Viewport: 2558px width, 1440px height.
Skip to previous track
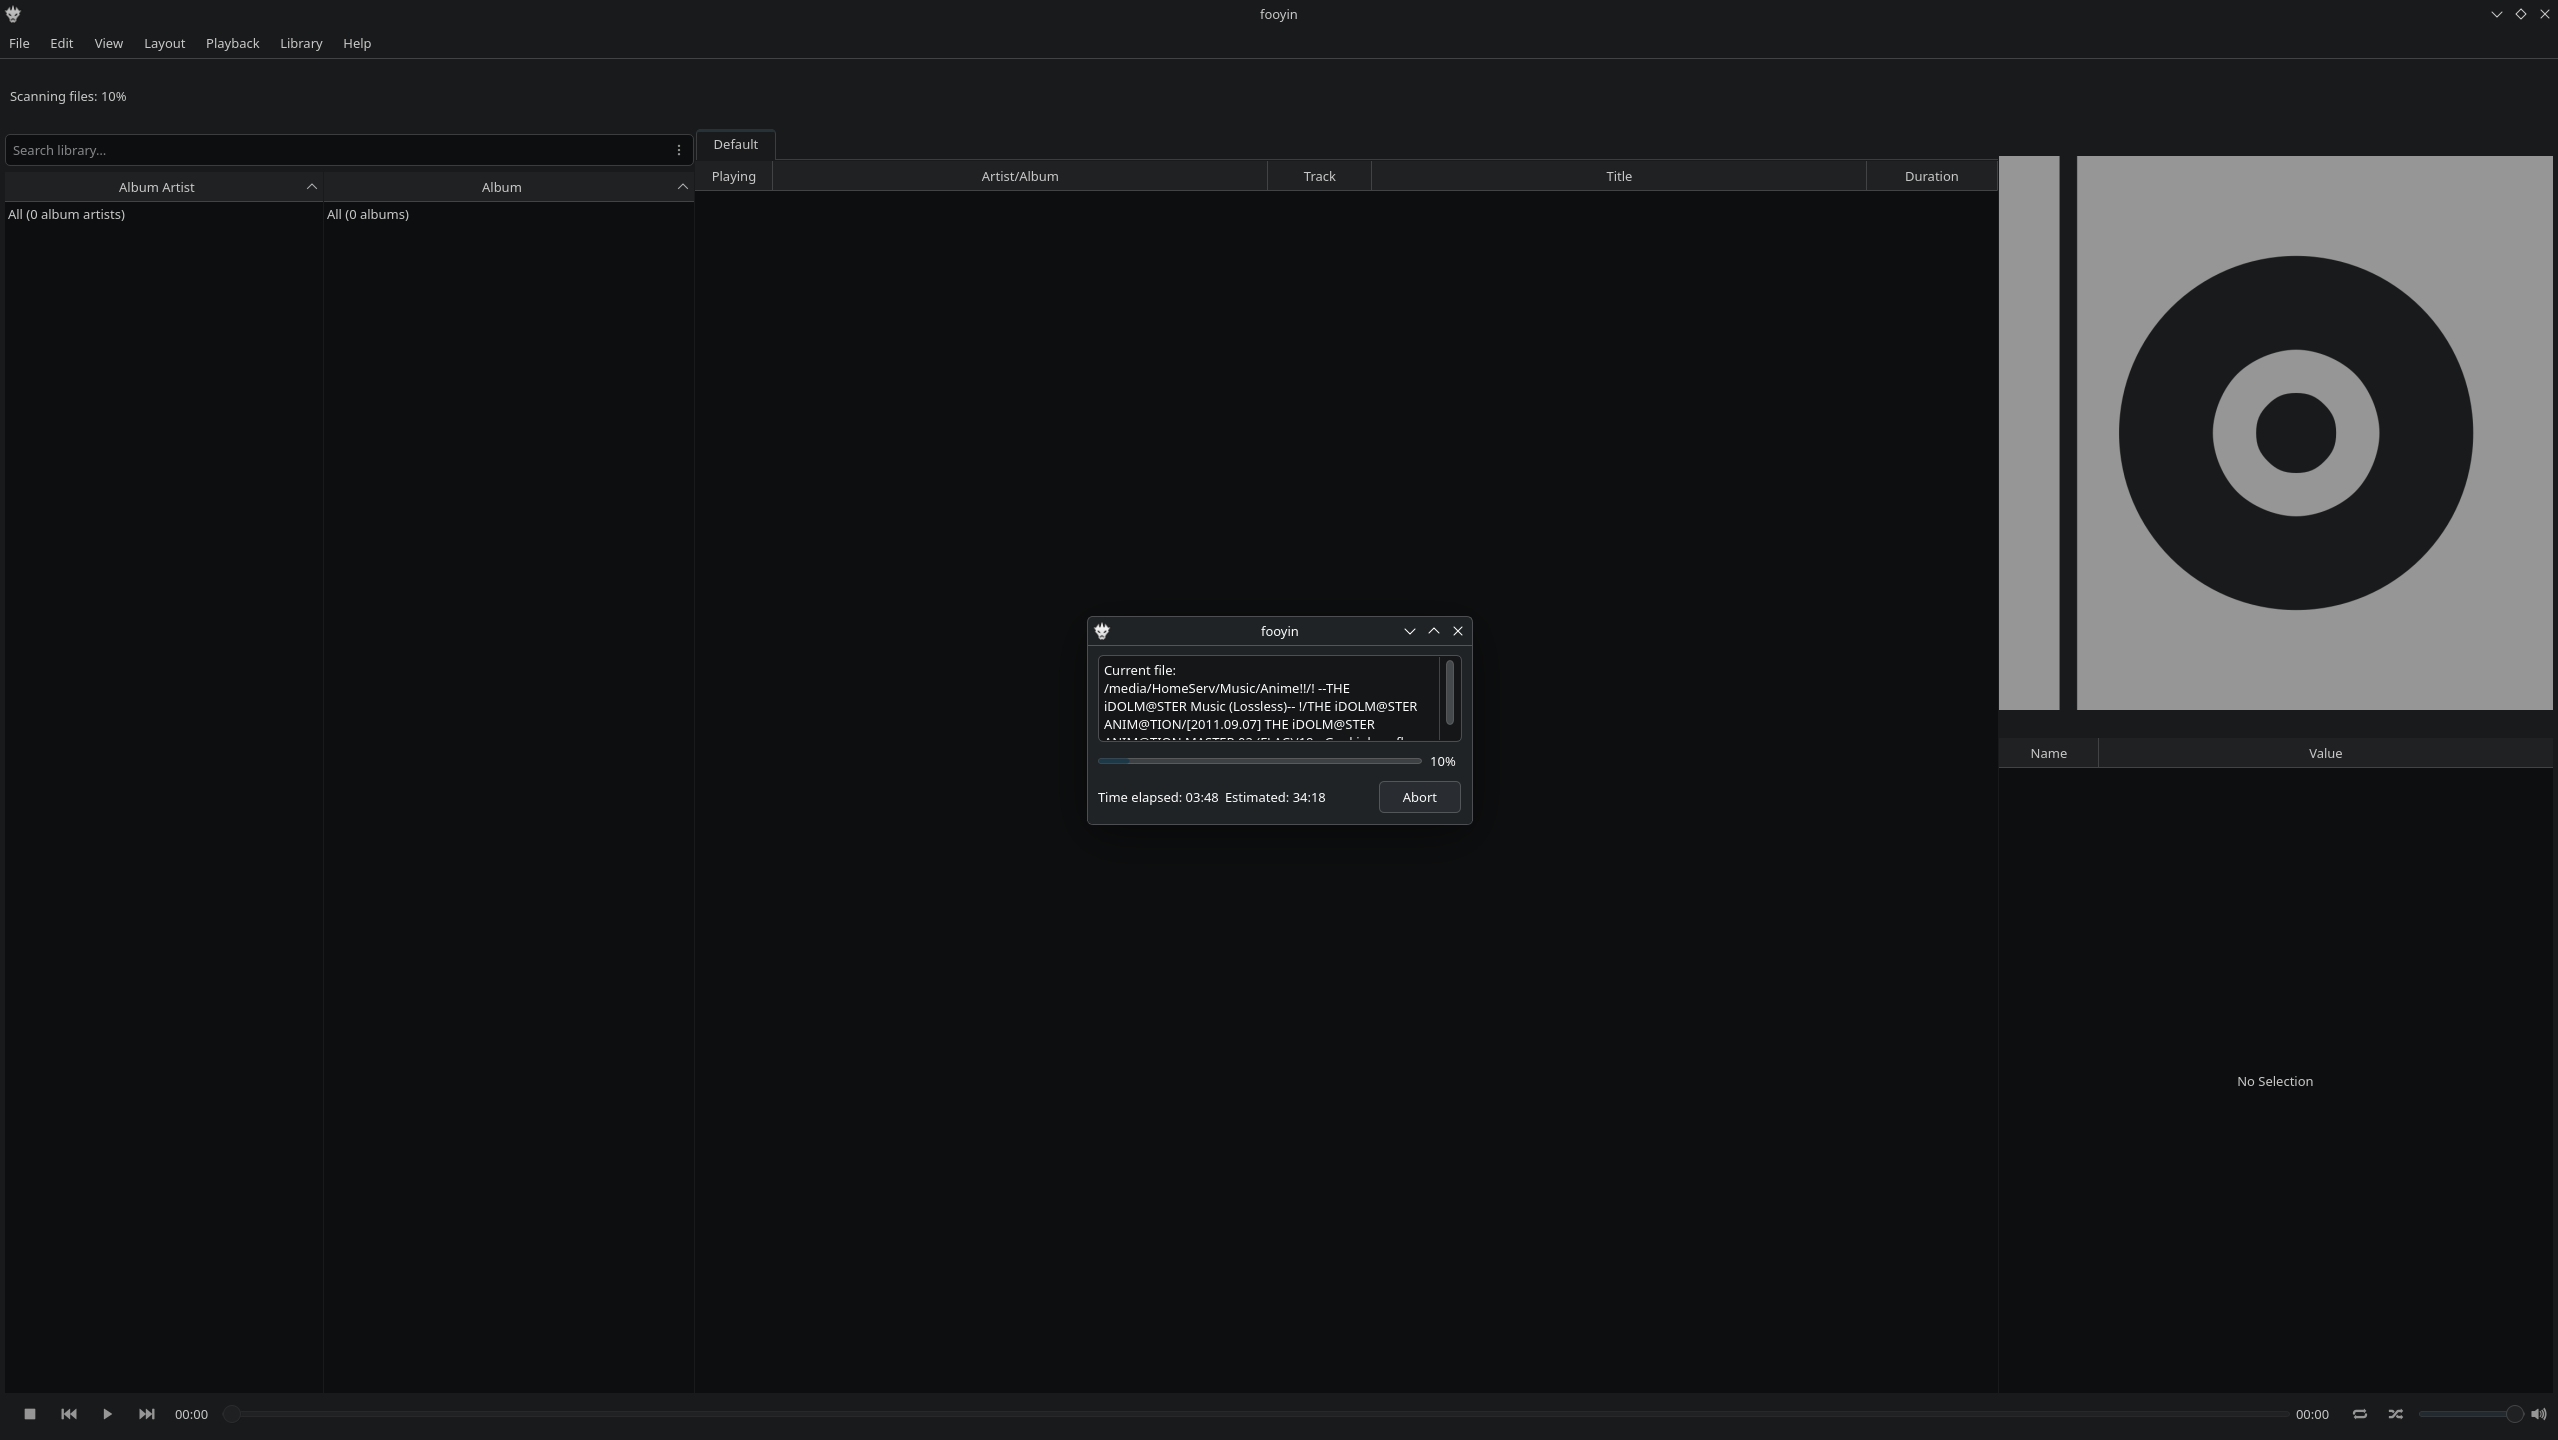(x=68, y=1414)
